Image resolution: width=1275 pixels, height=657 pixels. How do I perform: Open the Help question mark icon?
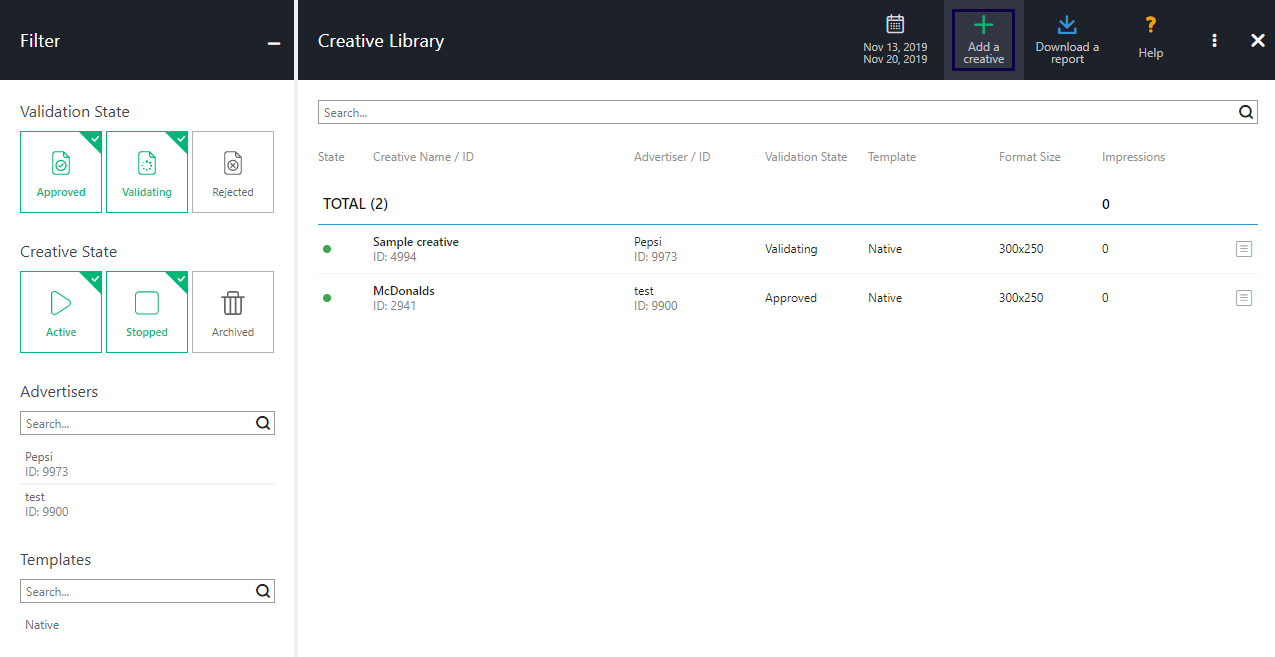point(1150,27)
